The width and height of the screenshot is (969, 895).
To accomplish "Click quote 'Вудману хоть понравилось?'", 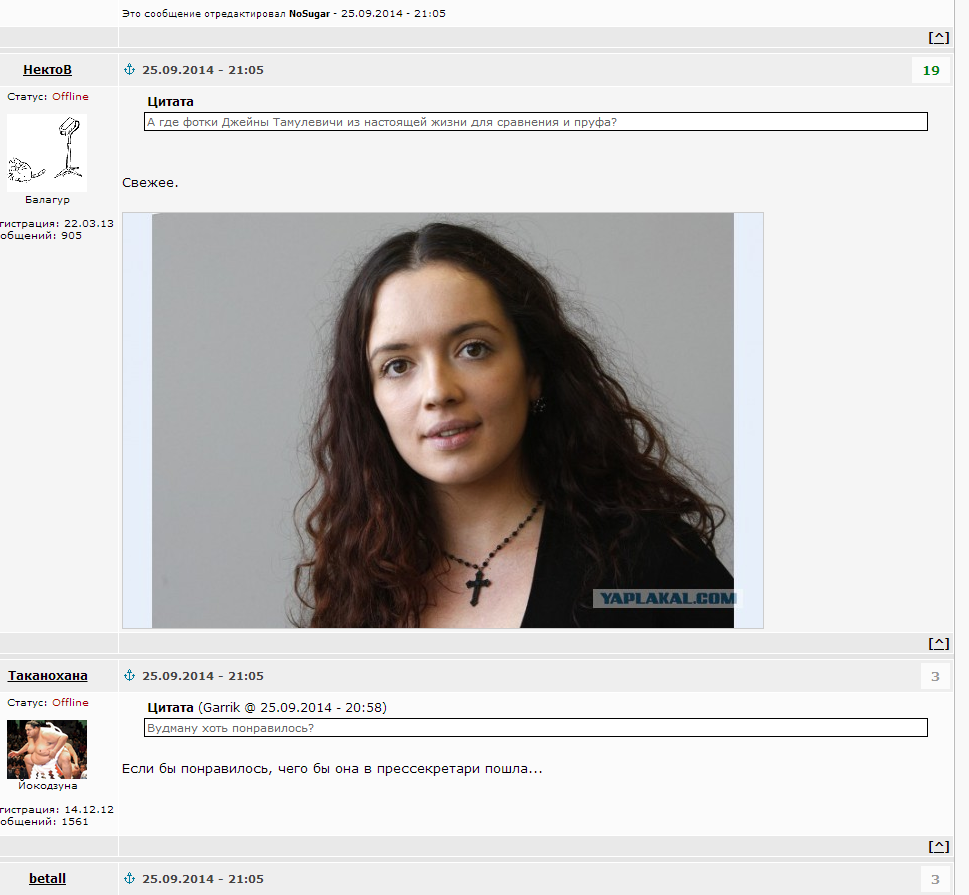I will 536,727.
